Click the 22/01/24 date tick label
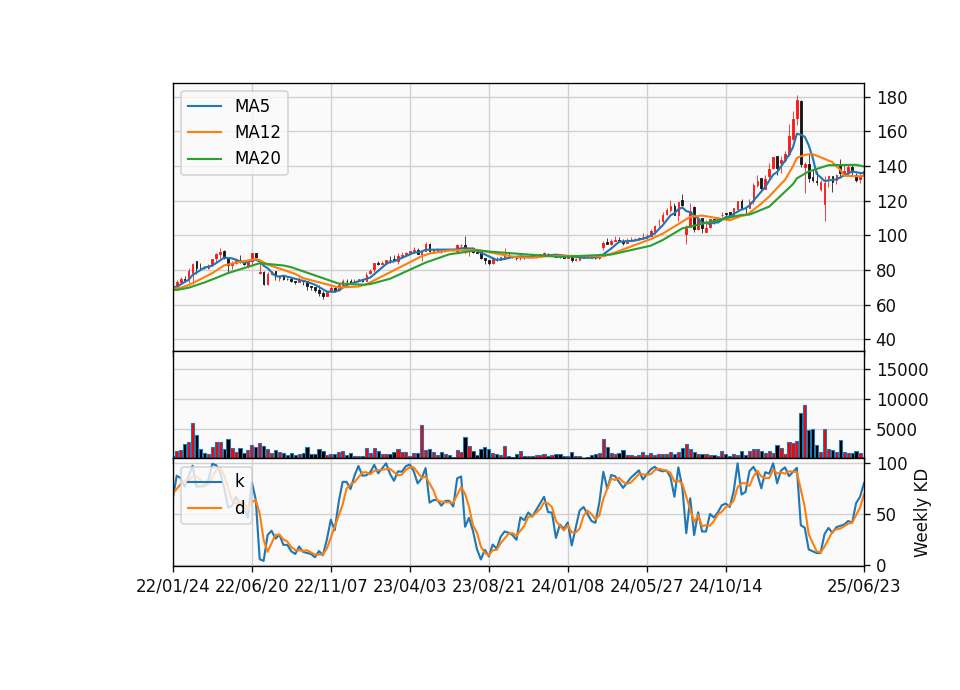 coord(173,587)
